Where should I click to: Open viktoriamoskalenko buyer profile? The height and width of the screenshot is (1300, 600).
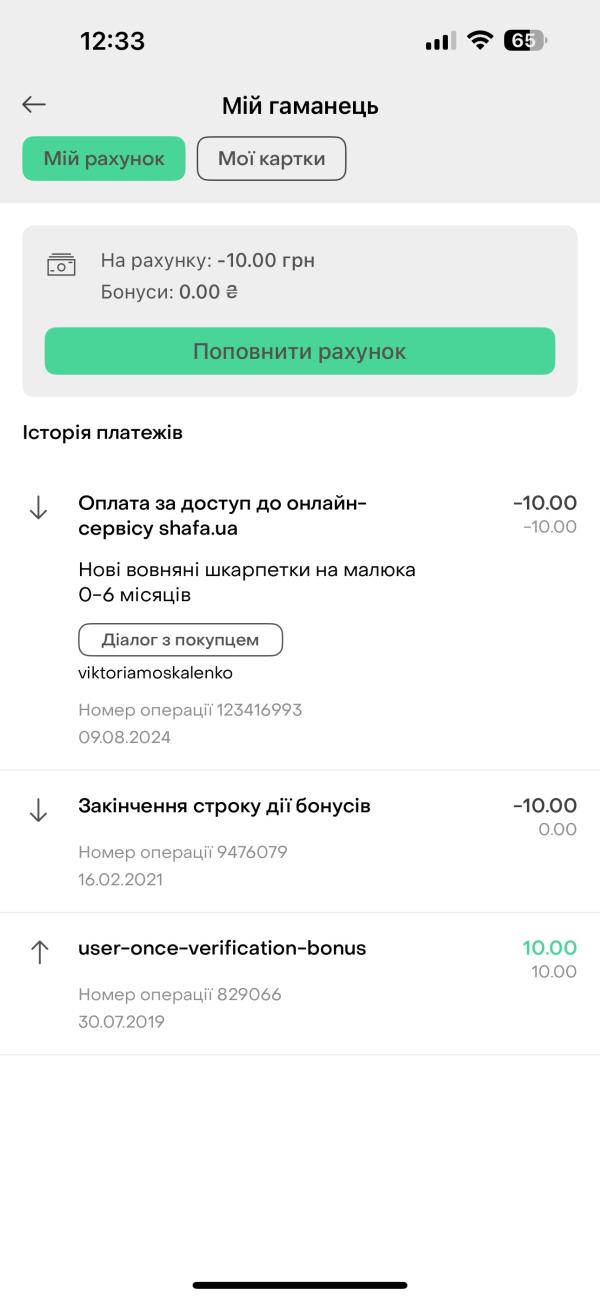(x=155, y=673)
